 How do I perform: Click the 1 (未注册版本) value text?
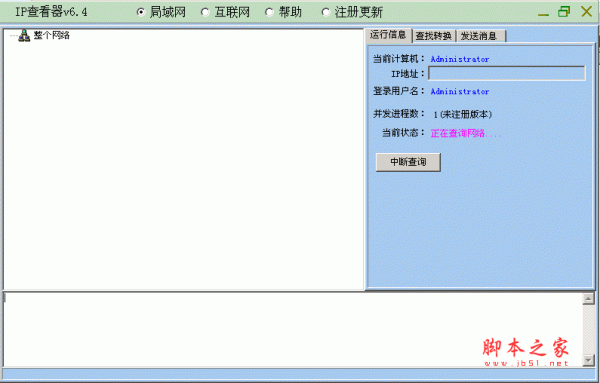(x=463, y=114)
